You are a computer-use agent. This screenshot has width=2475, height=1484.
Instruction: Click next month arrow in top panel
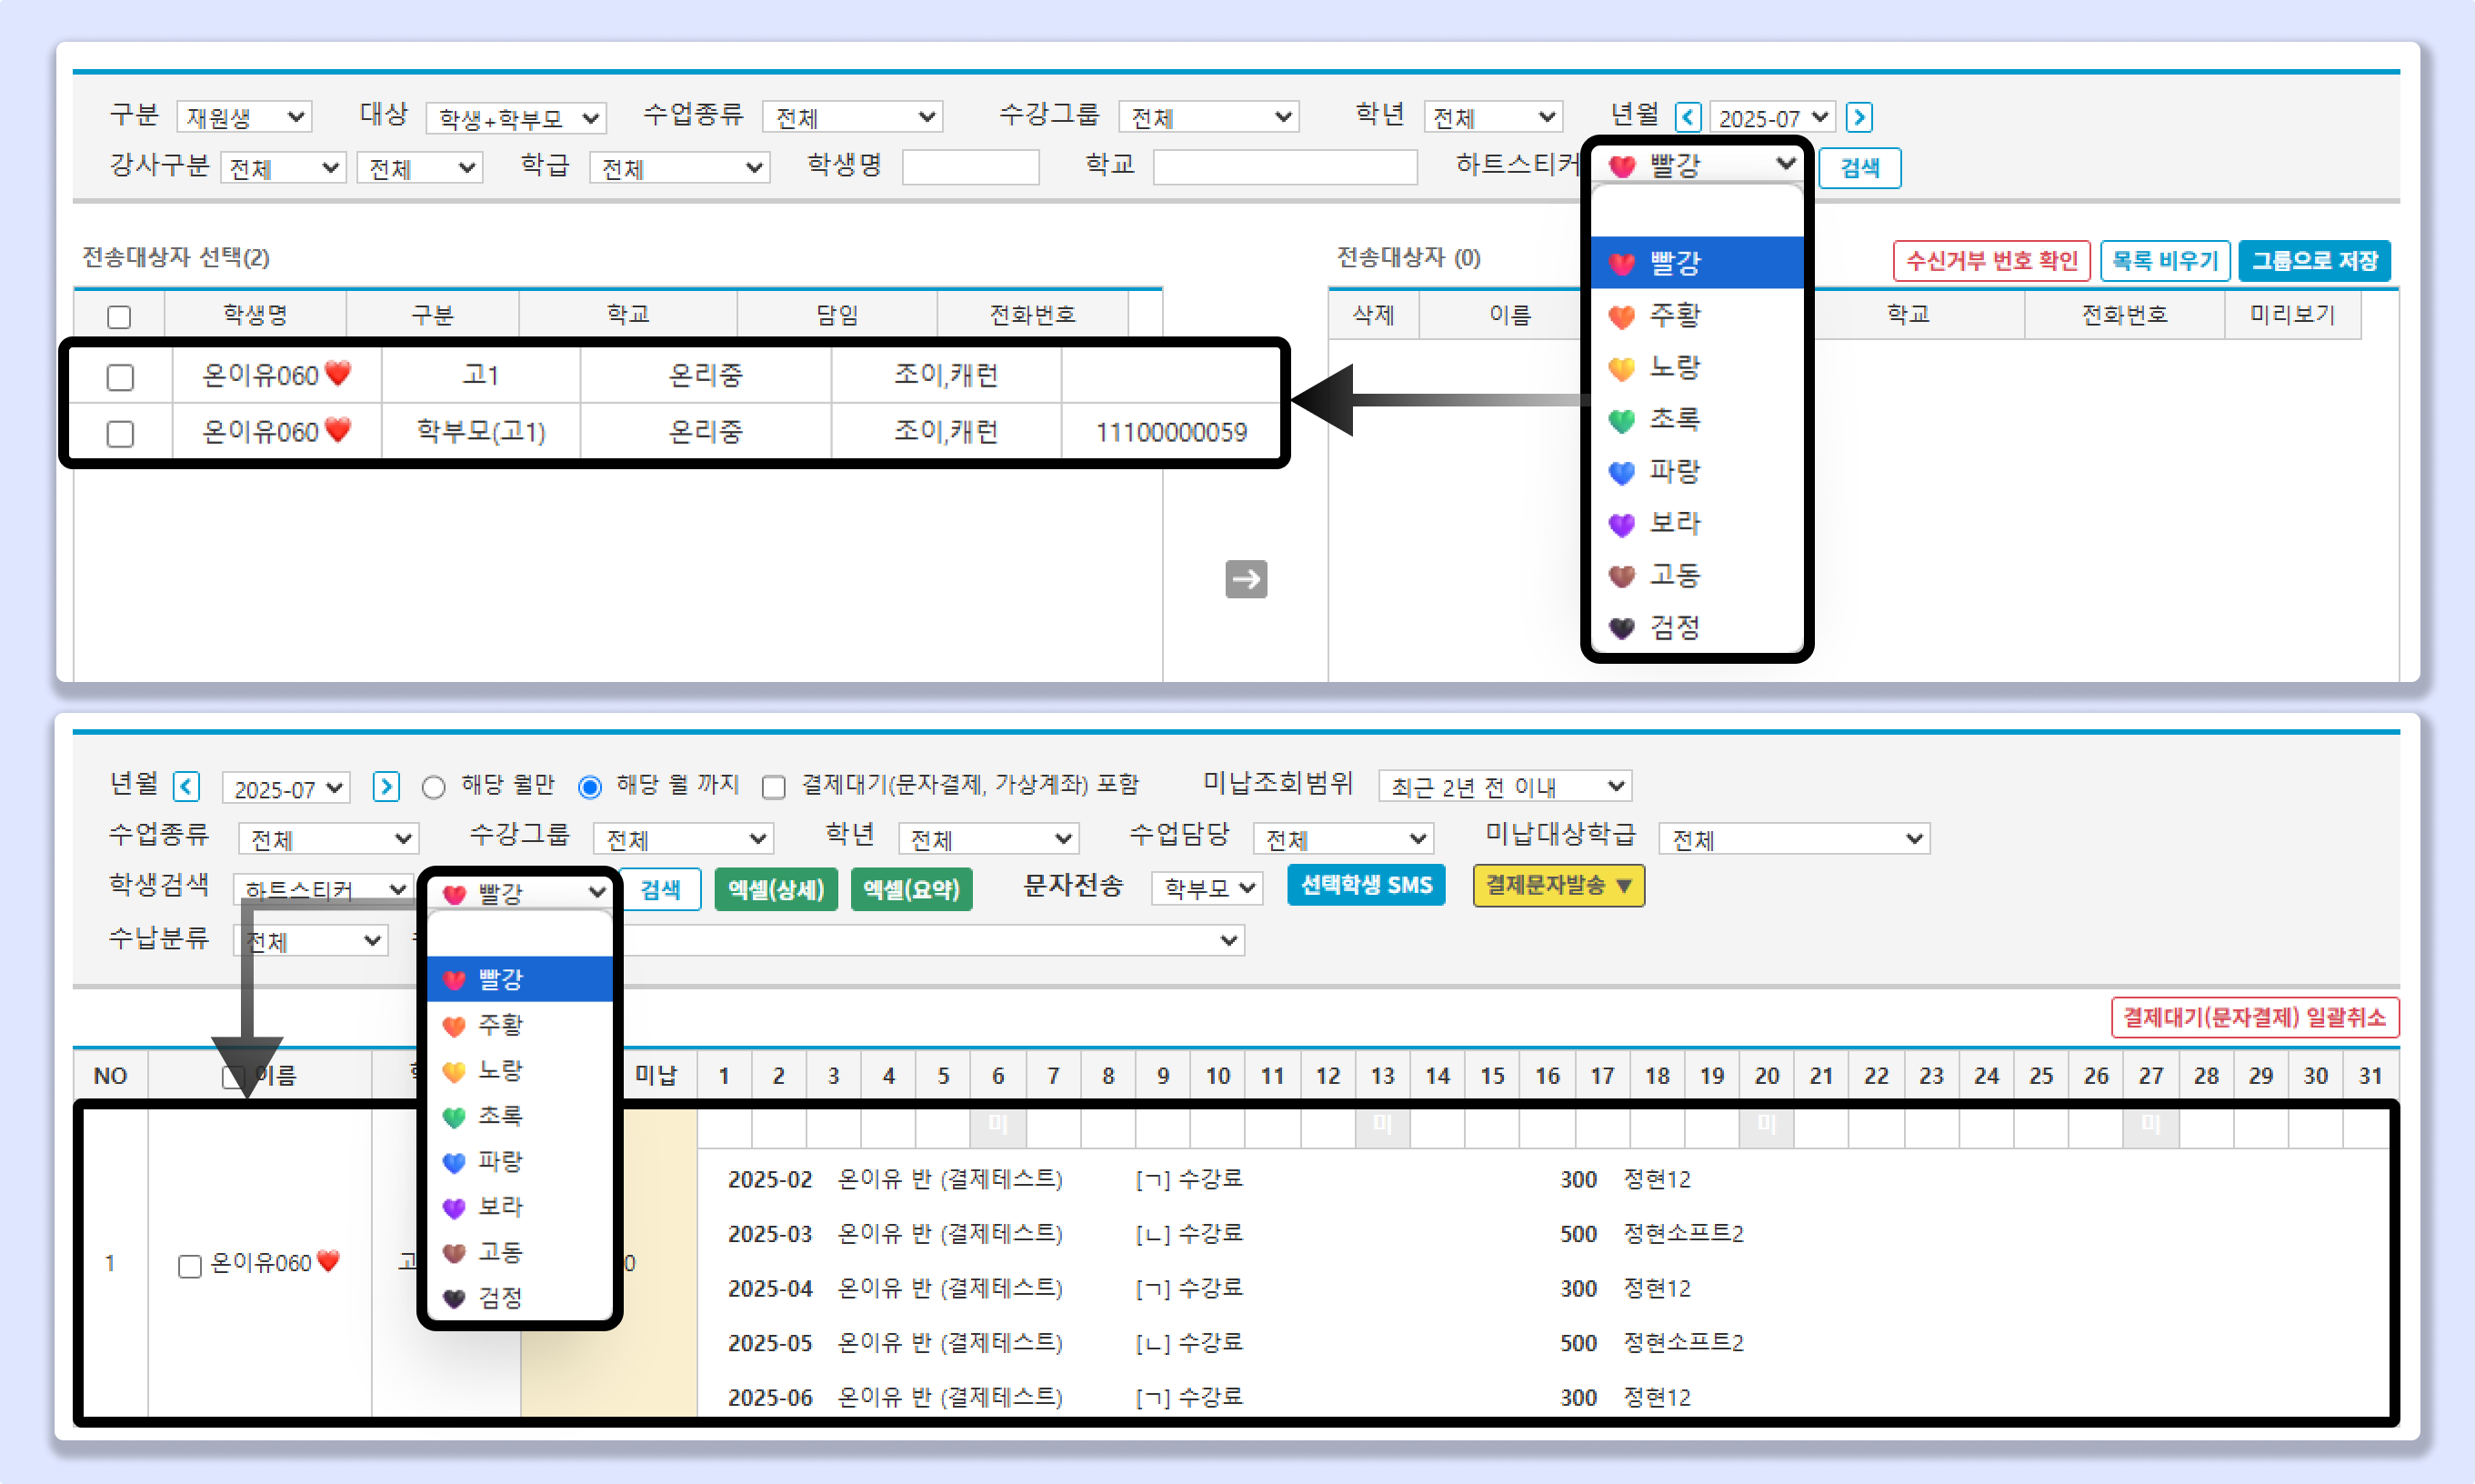1859,117
